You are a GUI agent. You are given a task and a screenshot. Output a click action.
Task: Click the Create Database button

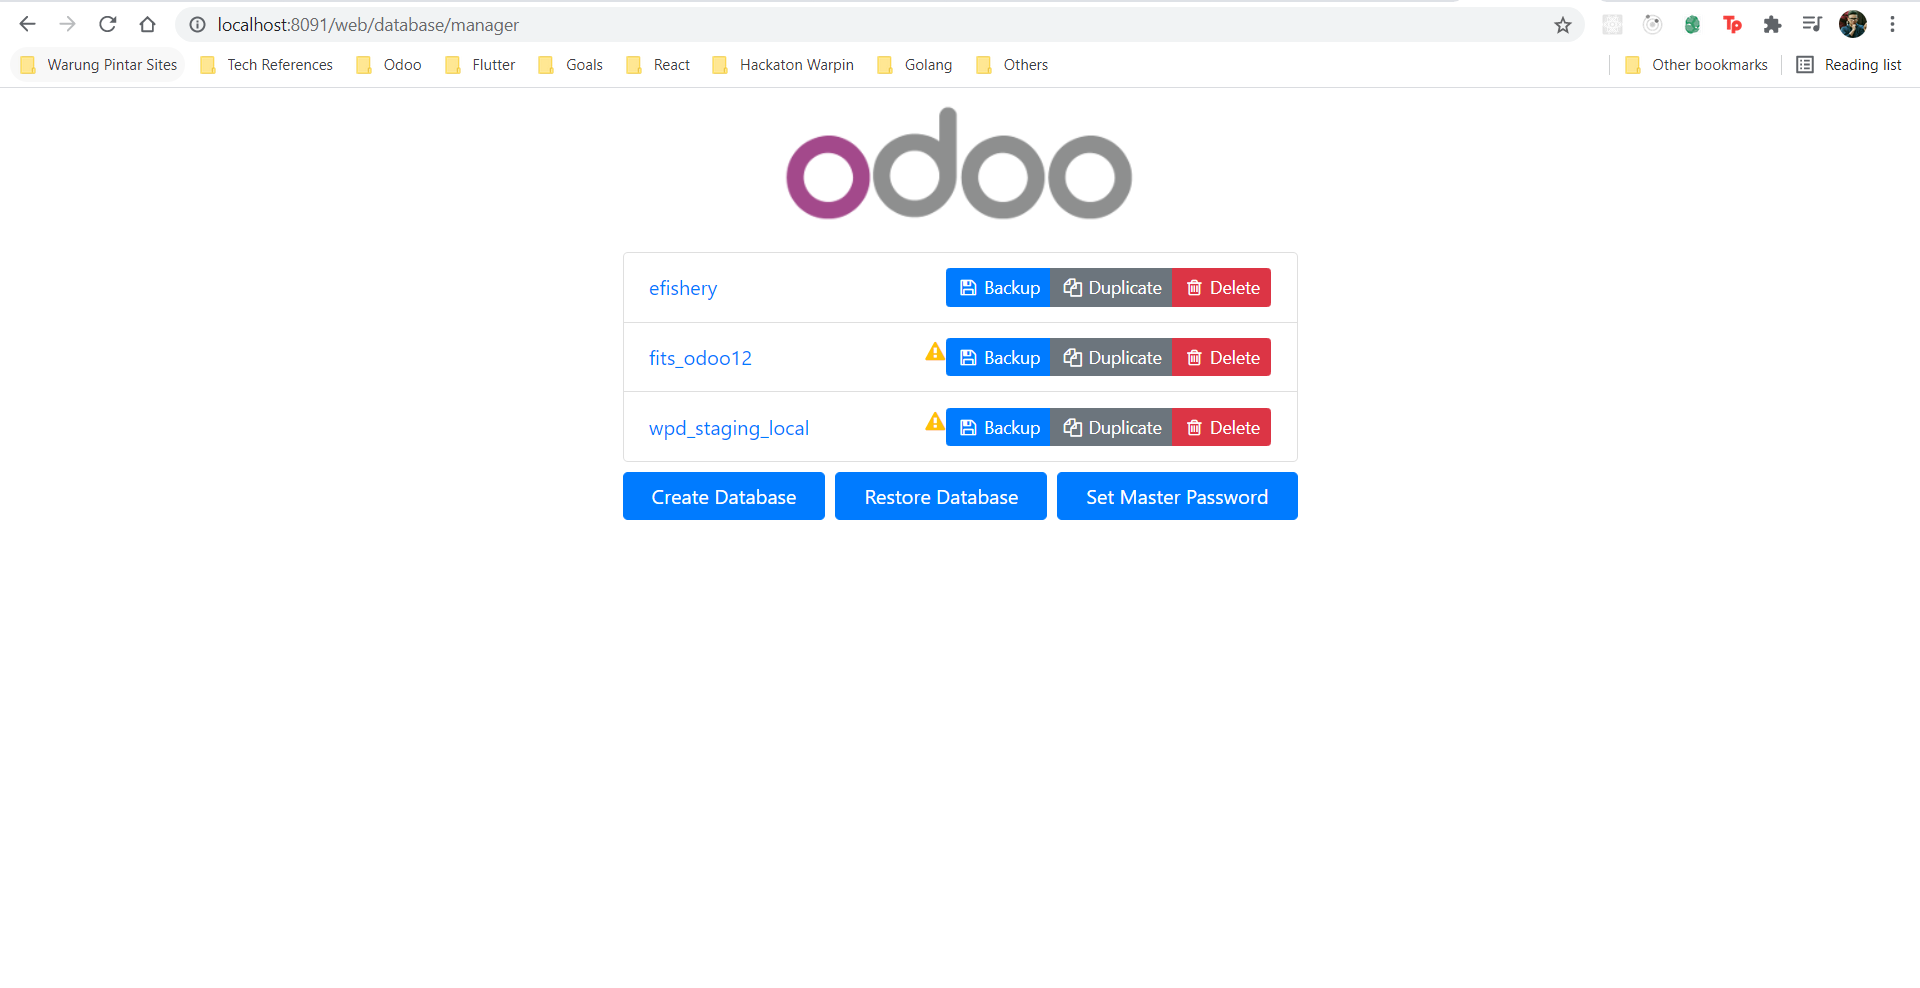pos(723,496)
